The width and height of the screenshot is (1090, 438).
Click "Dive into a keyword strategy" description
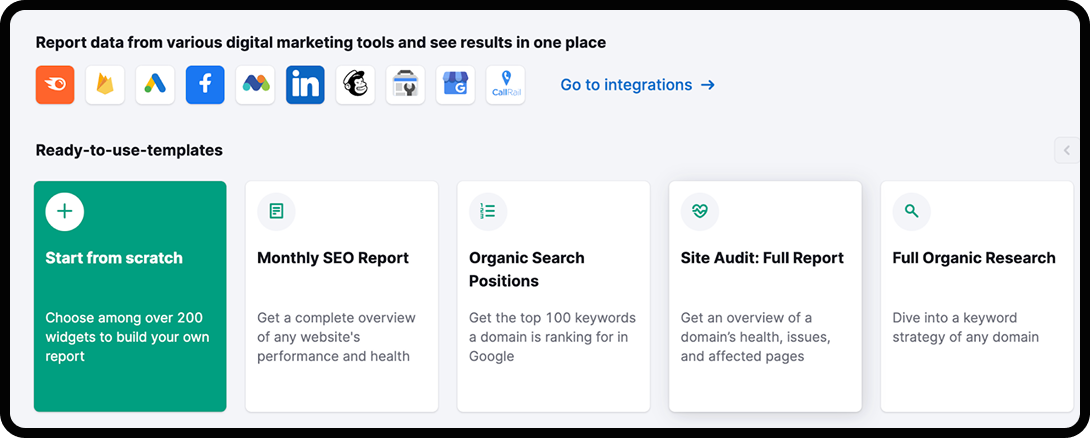(966, 327)
